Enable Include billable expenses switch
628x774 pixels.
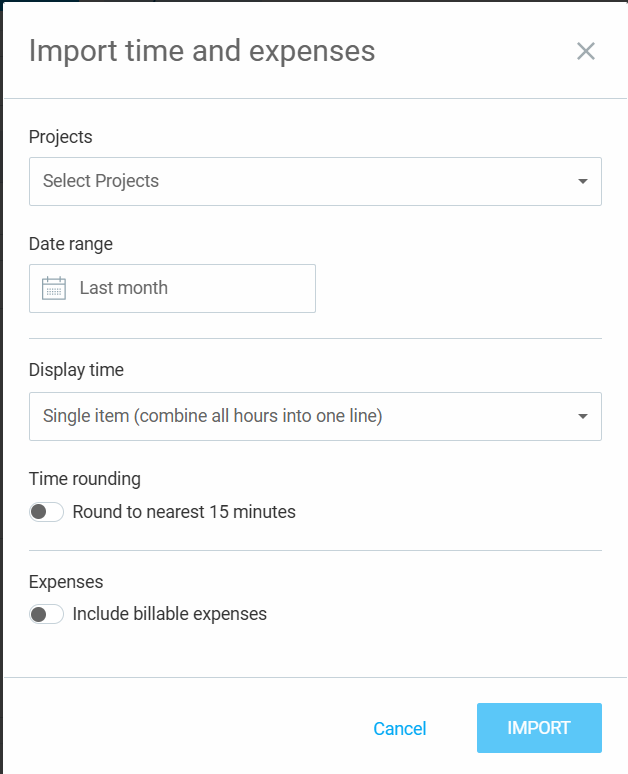[46, 614]
